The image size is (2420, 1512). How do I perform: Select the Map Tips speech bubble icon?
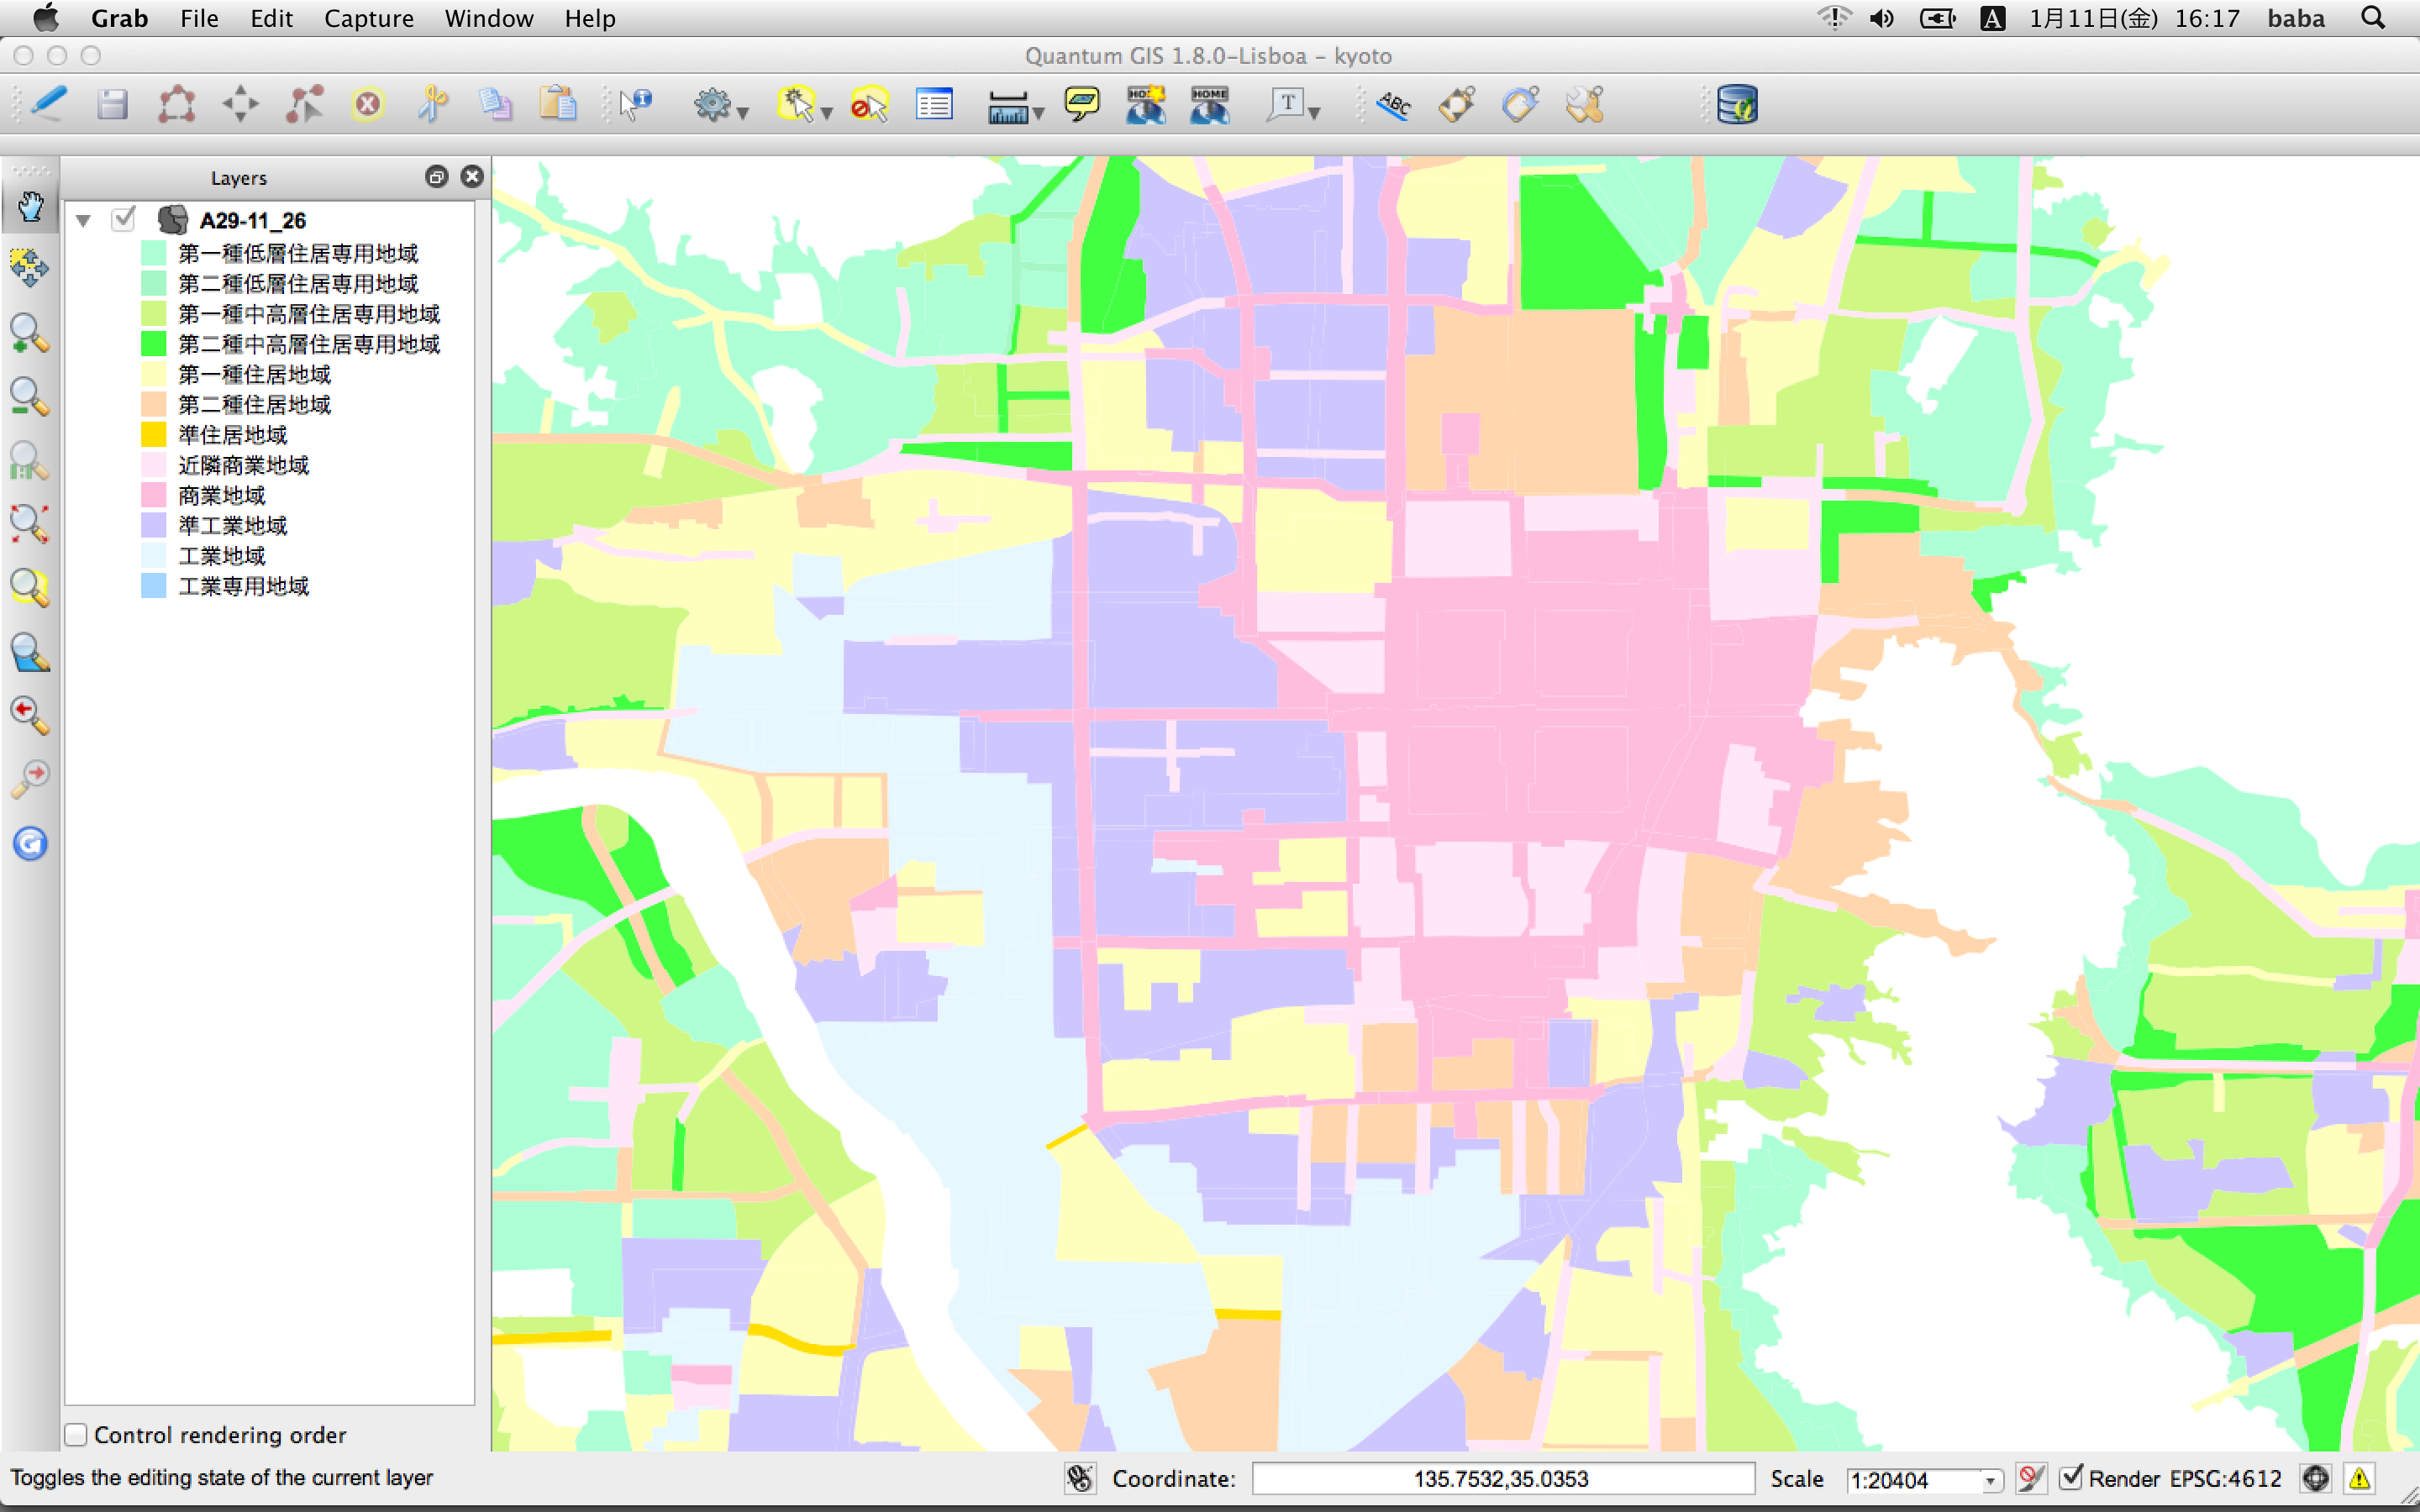[x=1082, y=104]
